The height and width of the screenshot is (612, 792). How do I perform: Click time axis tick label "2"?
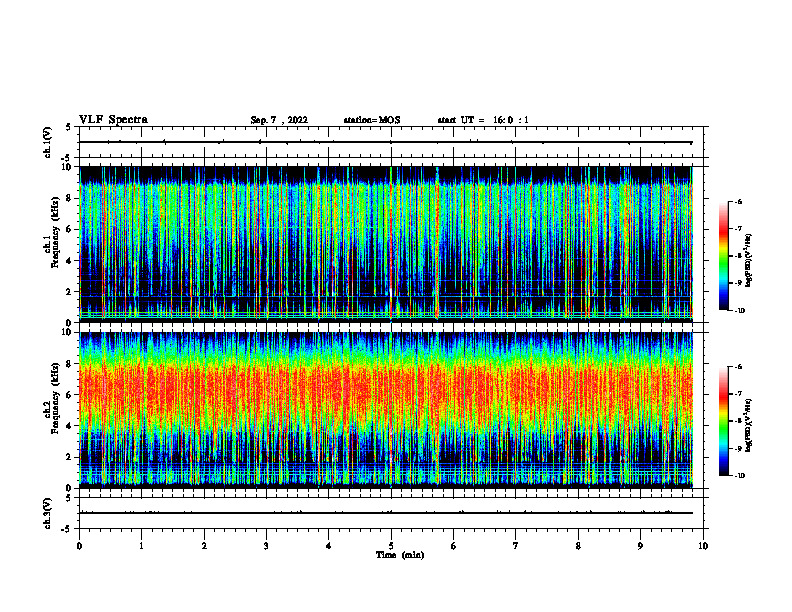204,546
